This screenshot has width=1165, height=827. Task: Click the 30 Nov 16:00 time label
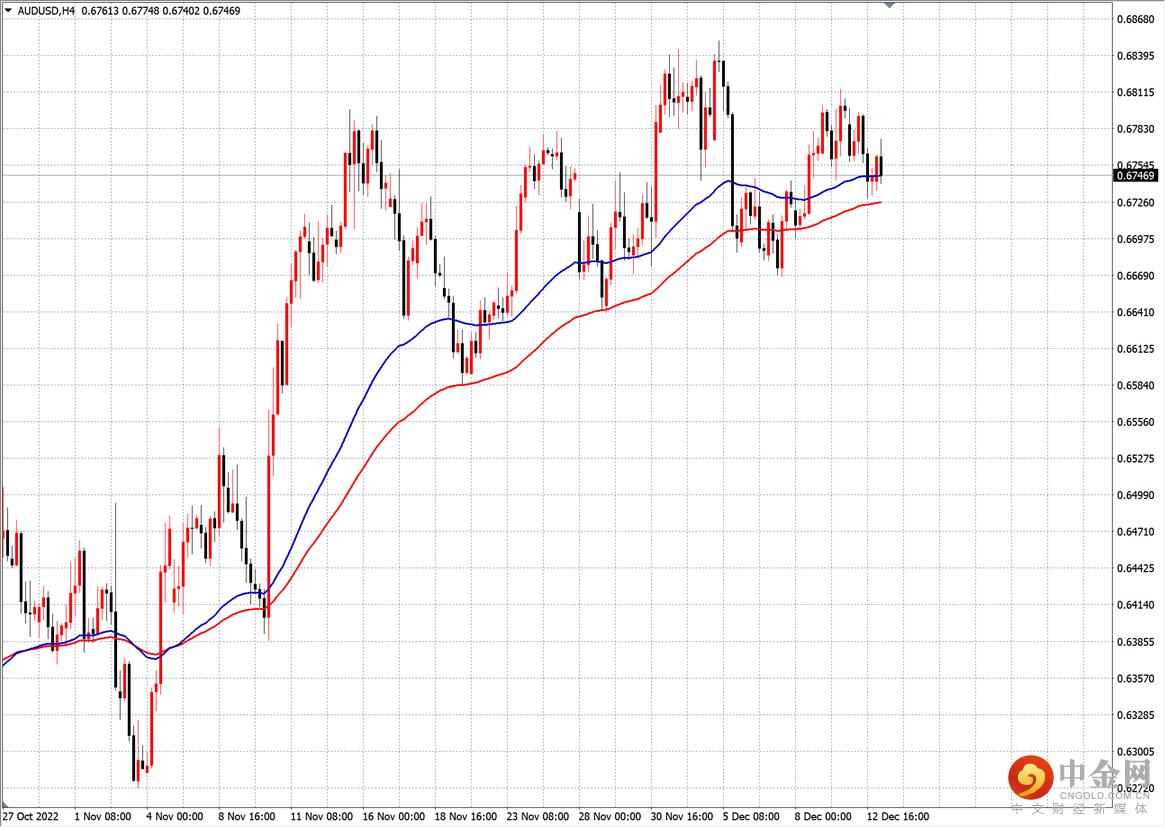(680, 816)
